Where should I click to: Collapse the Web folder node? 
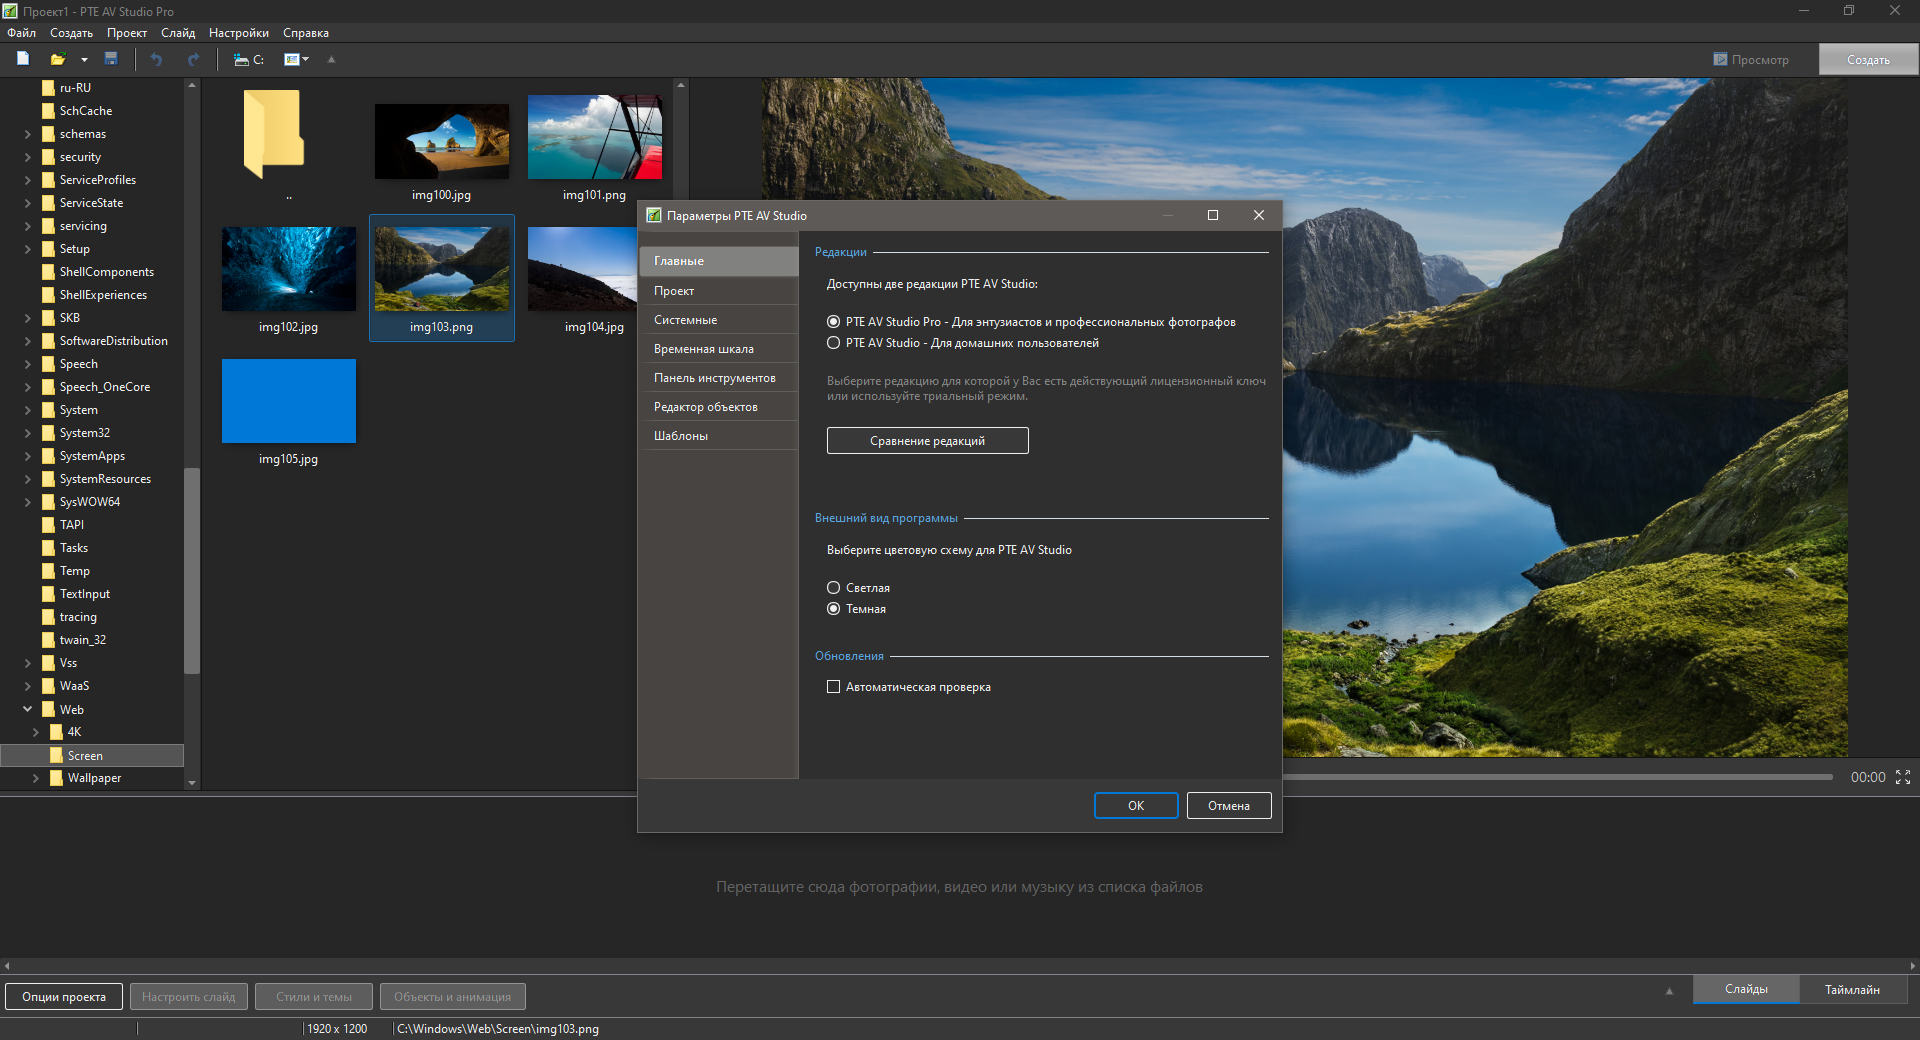[x=28, y=709]
